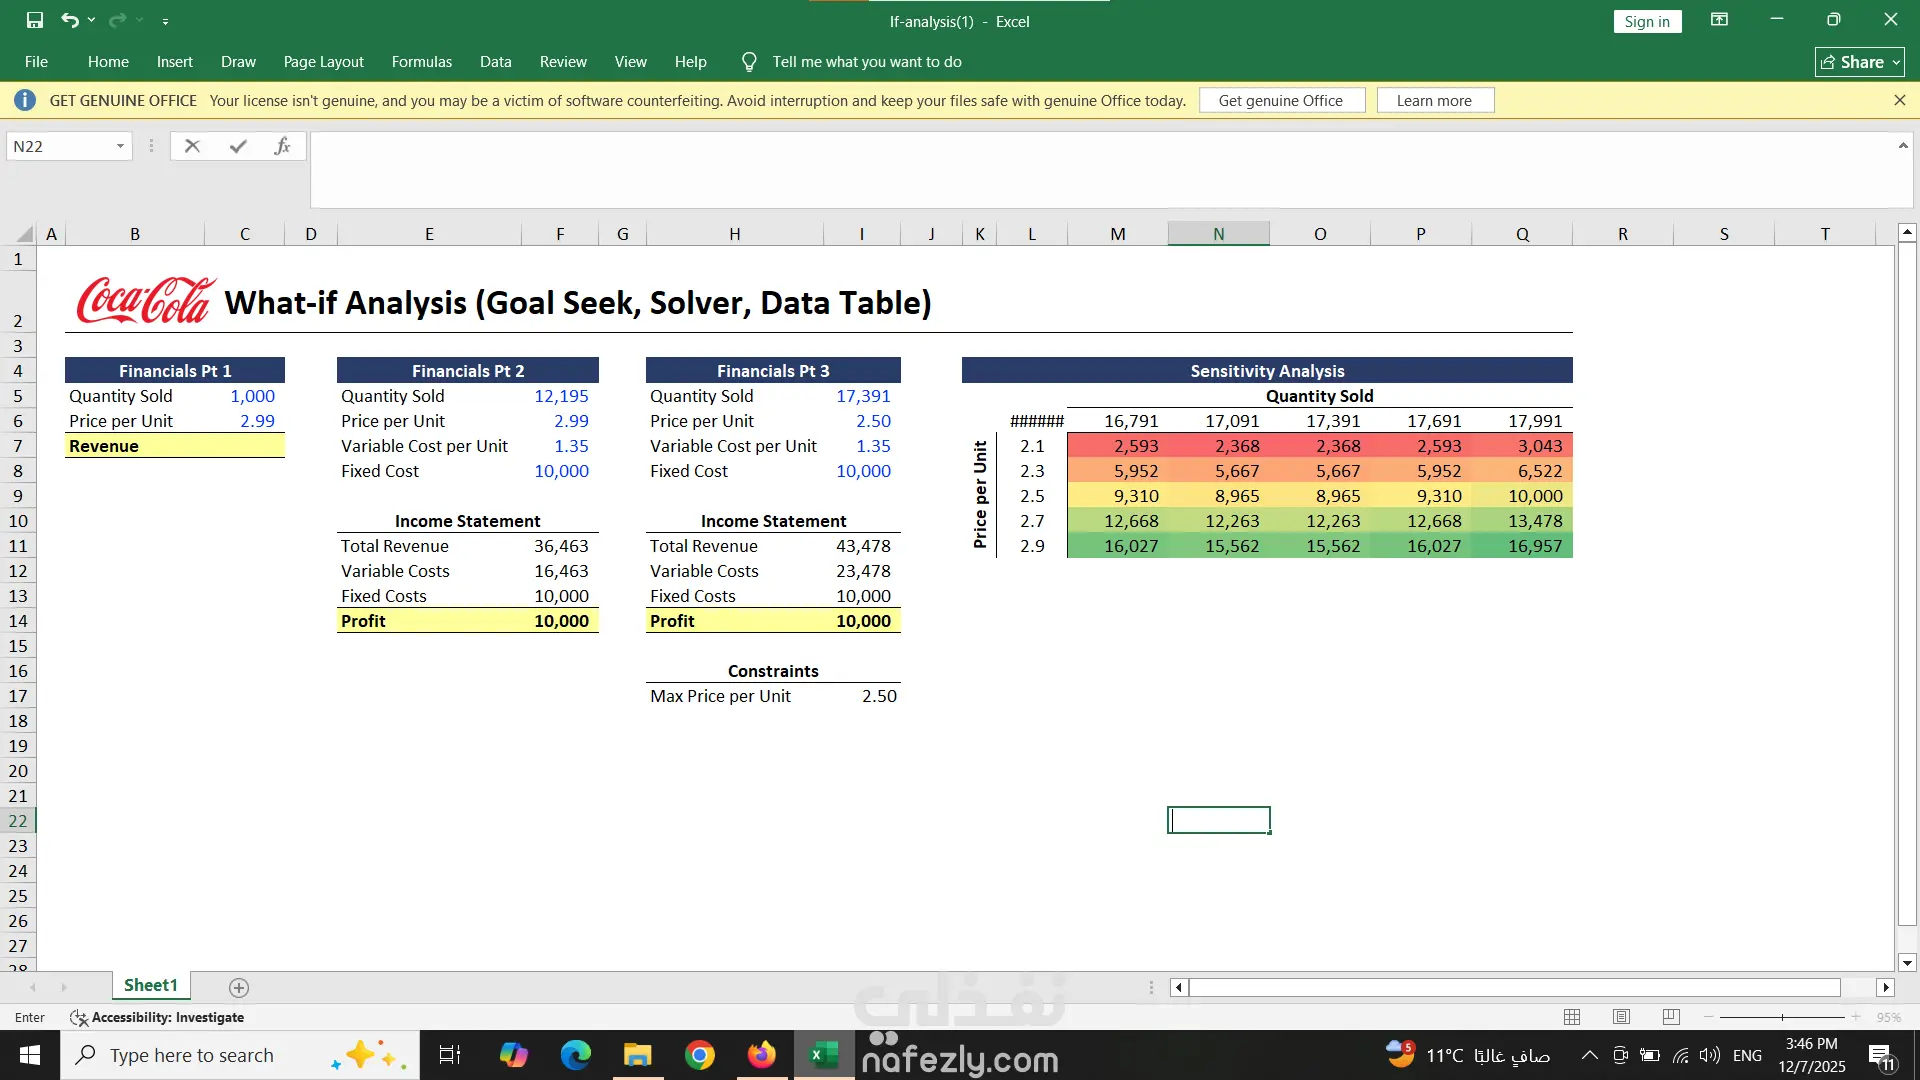The image size is (1920, 1080).
Task: Select Normal view in status bar
Action: [1572, 1017]
